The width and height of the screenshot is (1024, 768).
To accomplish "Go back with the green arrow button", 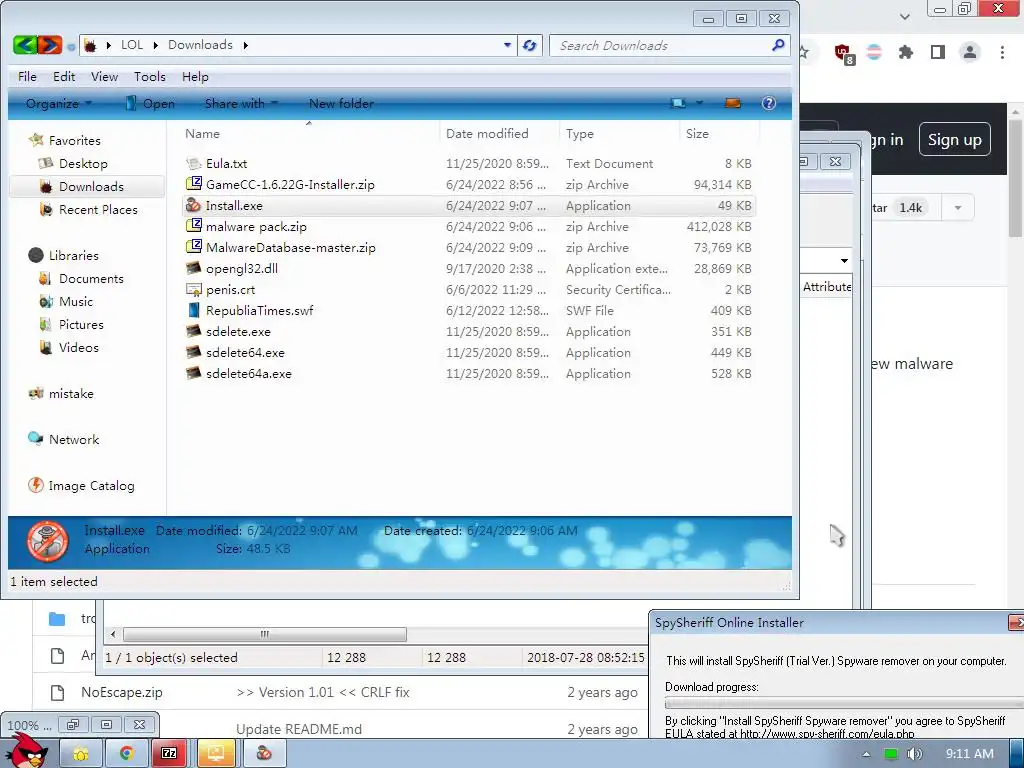I will pyautogui.click(x=25, y=45).
